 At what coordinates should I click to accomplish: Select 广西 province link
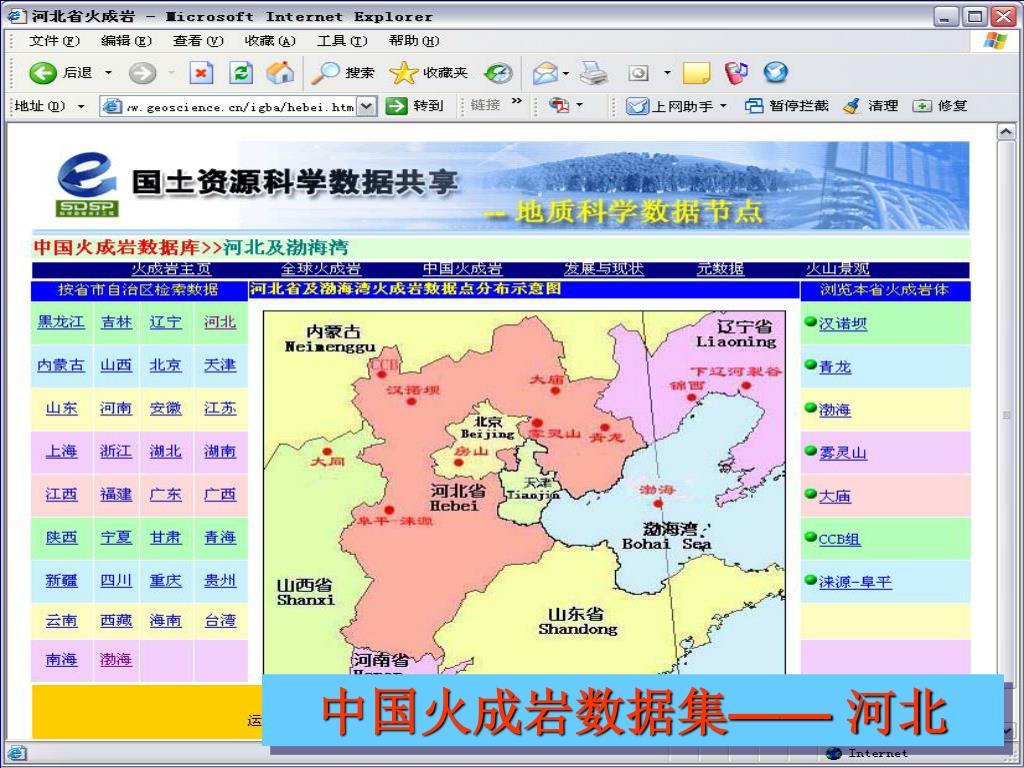tap(220, 494)
